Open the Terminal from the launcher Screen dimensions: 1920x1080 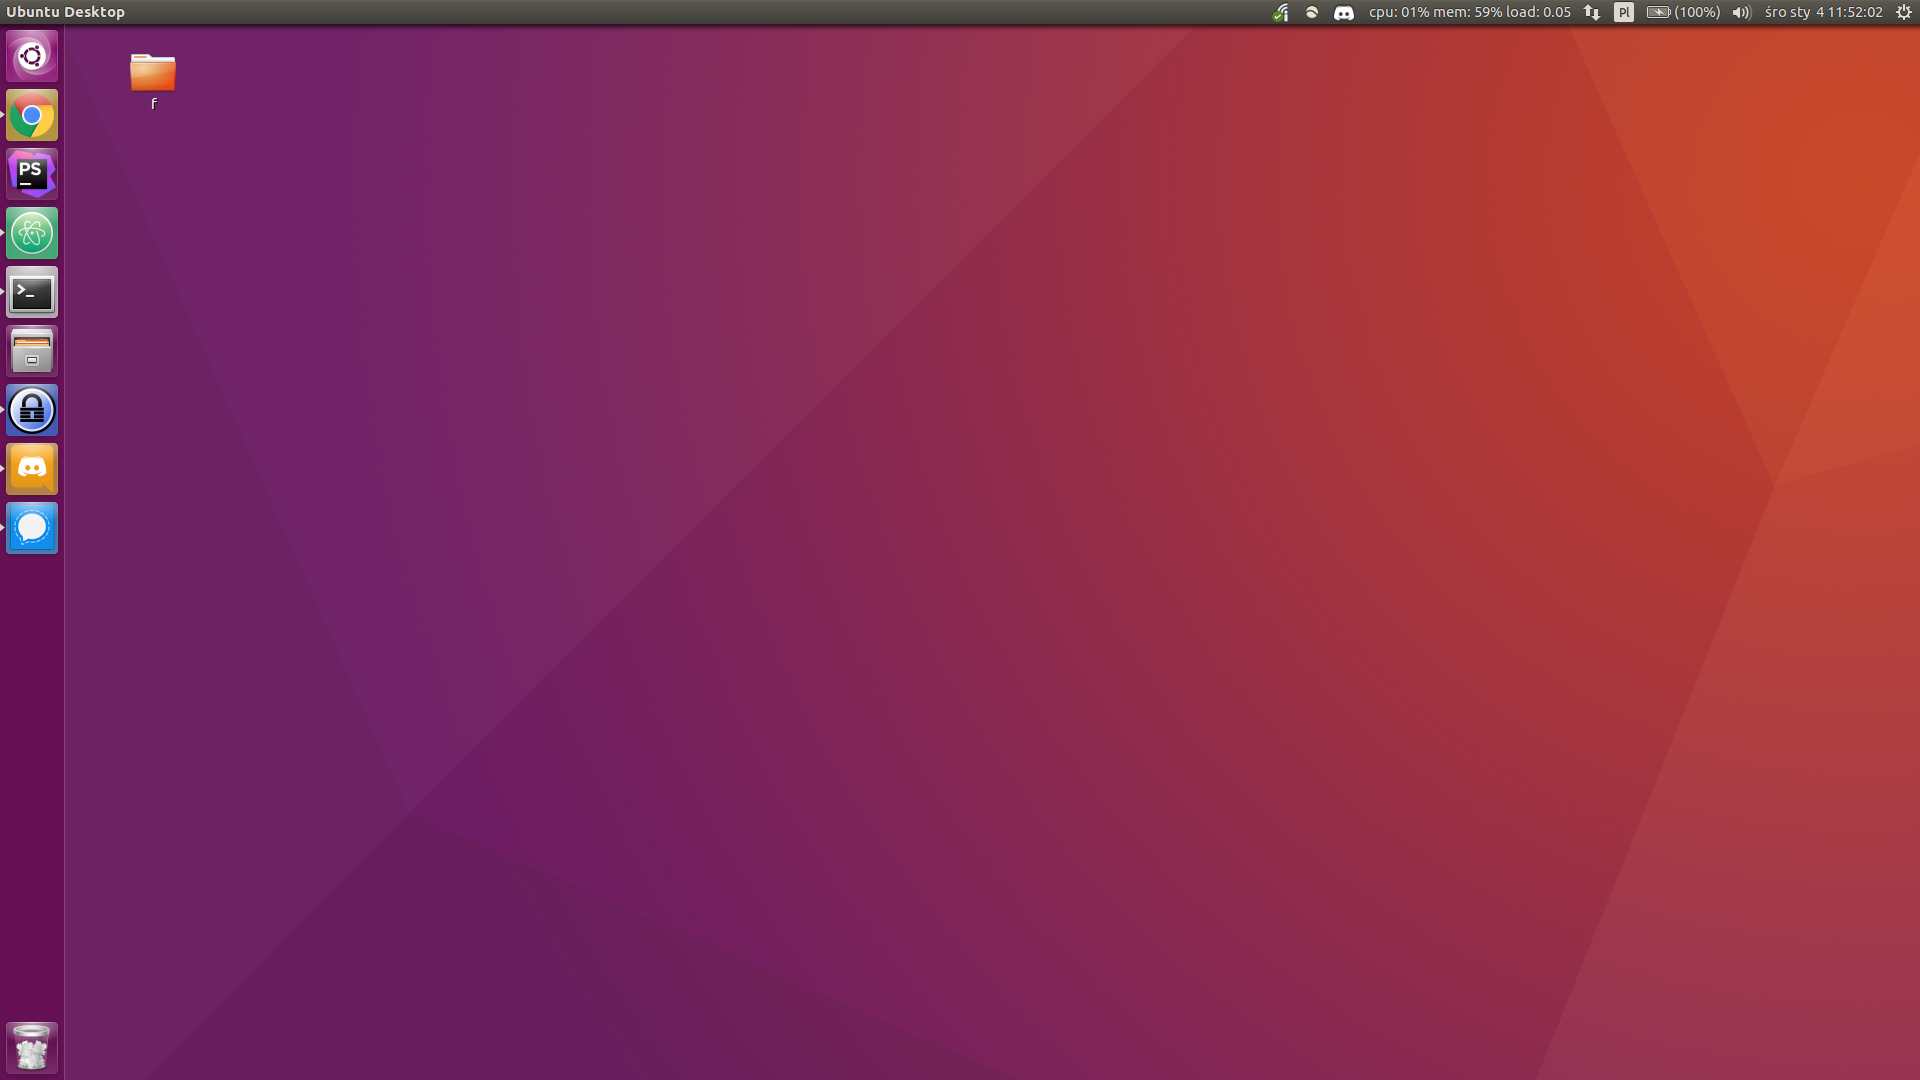pos(32,293)
